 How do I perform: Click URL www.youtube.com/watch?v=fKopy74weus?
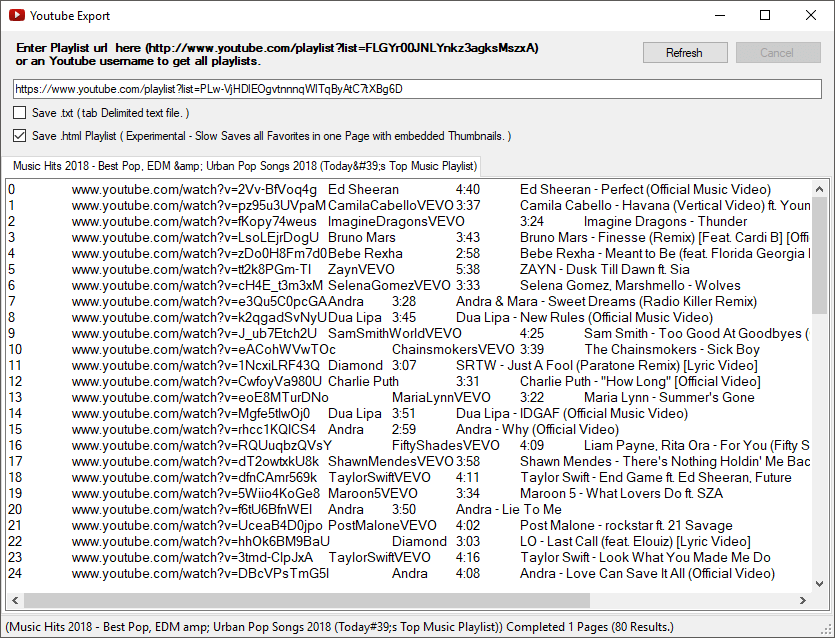(194, 222)
